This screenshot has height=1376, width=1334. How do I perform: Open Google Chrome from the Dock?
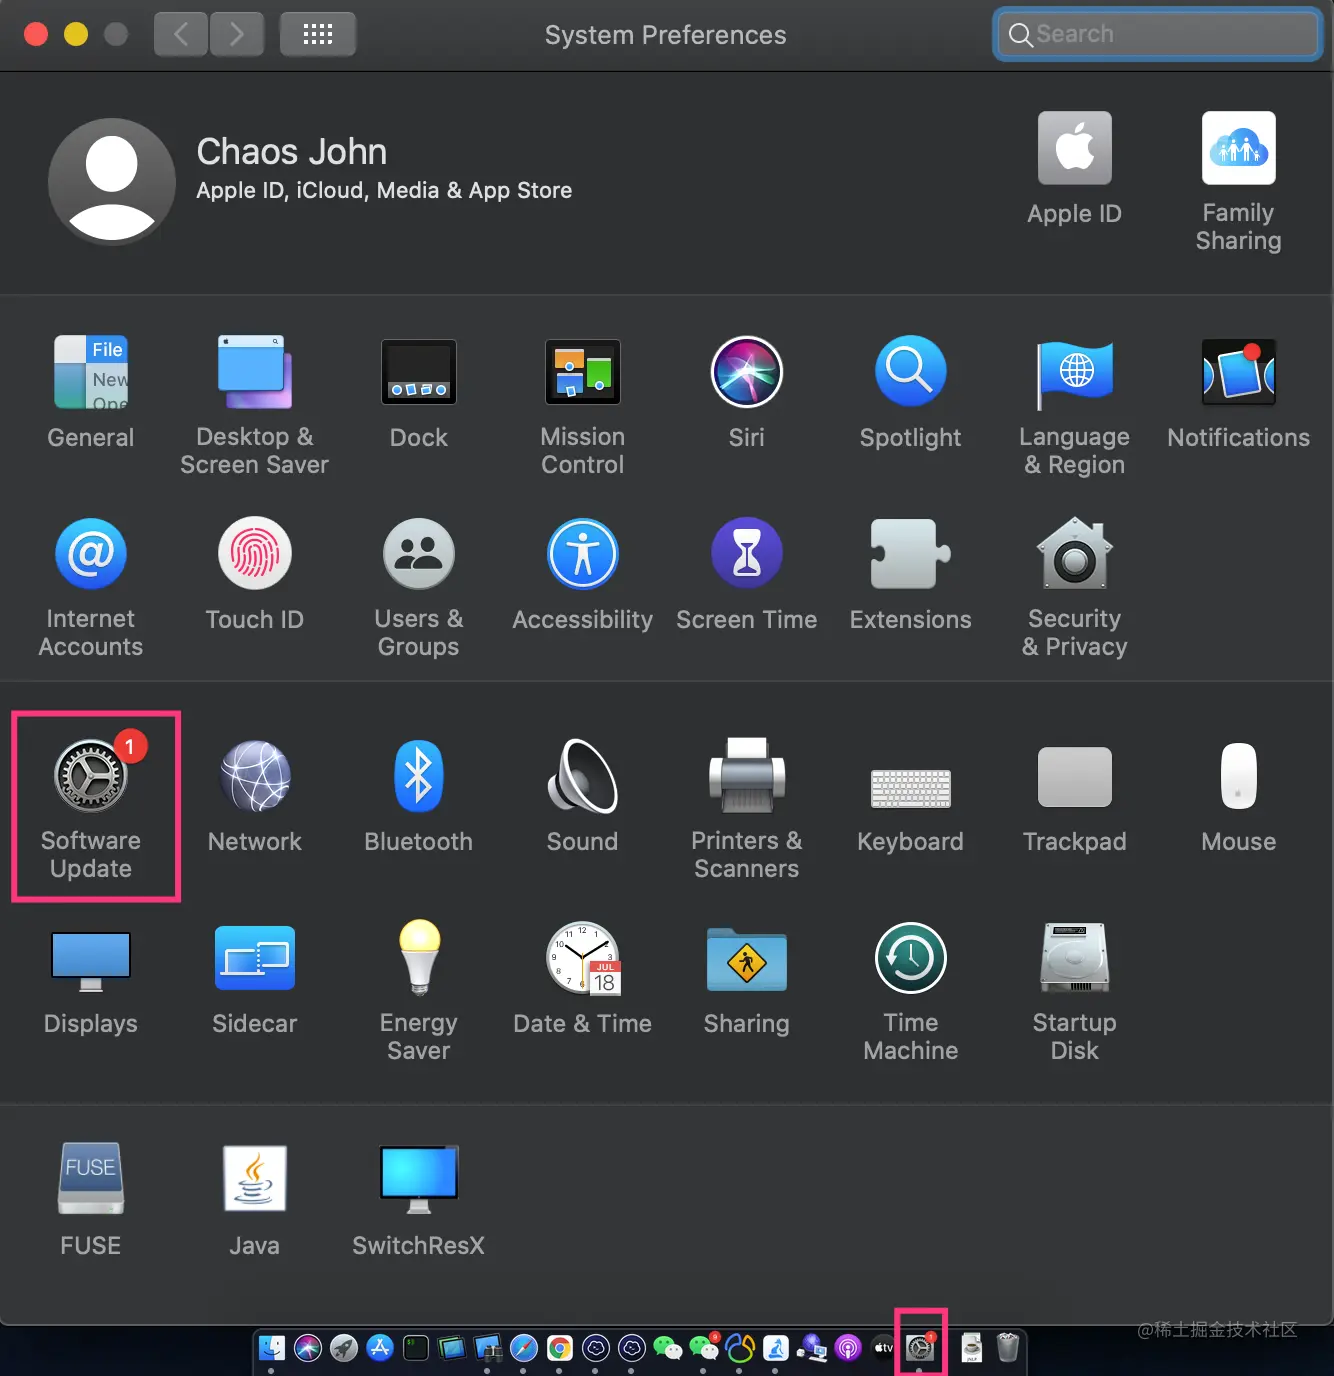point(560,1348)
